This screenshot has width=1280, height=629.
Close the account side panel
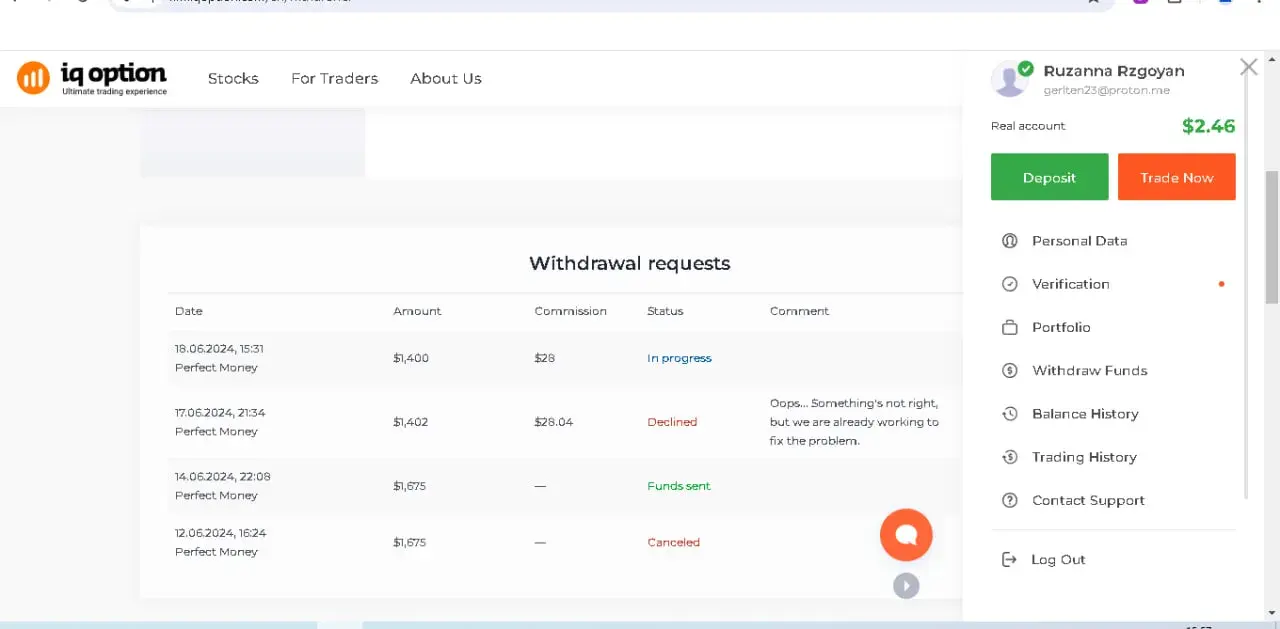[x=1248, y=67]
